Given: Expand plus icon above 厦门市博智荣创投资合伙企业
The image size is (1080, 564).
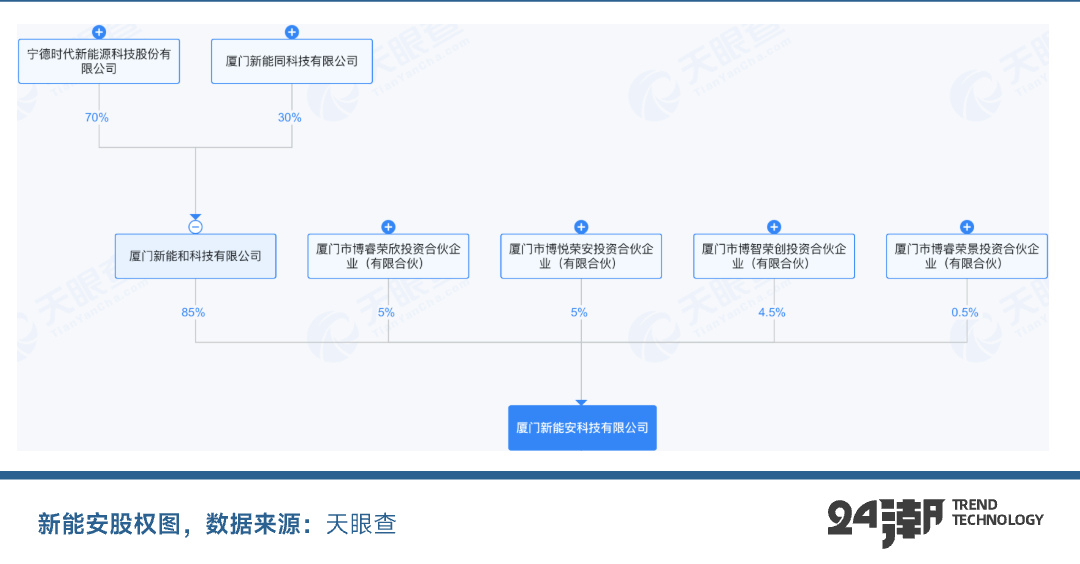Looking at the screenshot, I should pos(774,227).
